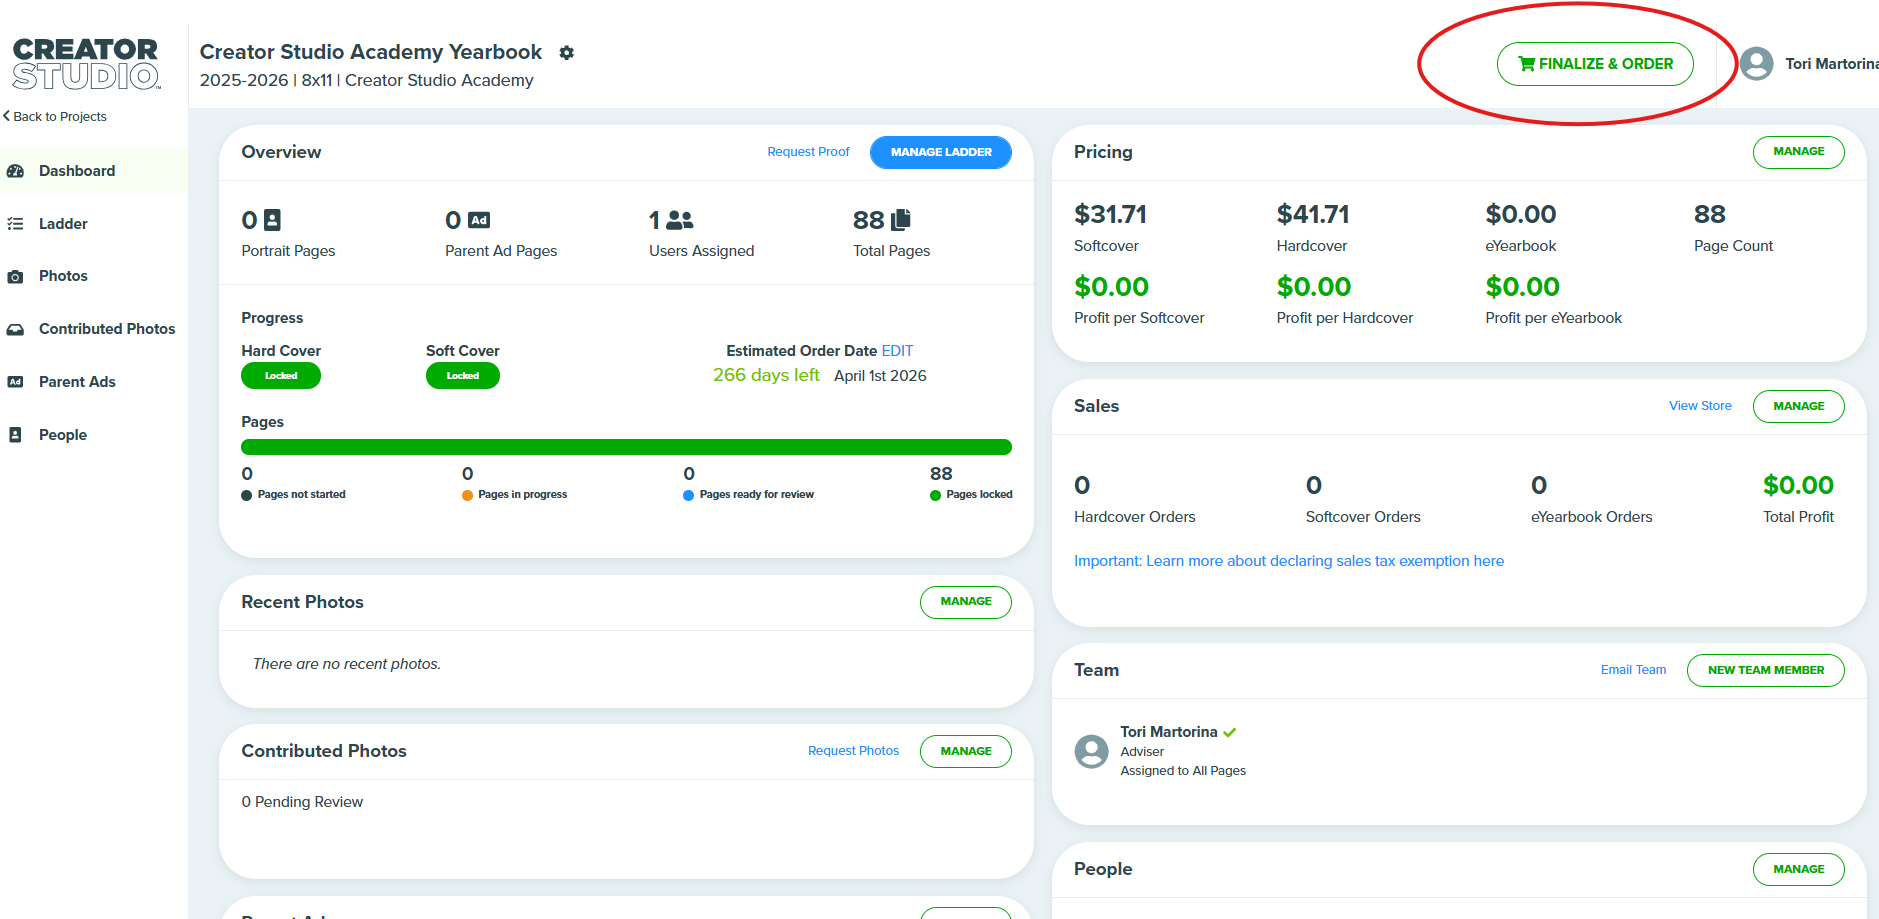
Task: Click Profit per Softcover $0.00 value
Action: tap(1111, 287)
